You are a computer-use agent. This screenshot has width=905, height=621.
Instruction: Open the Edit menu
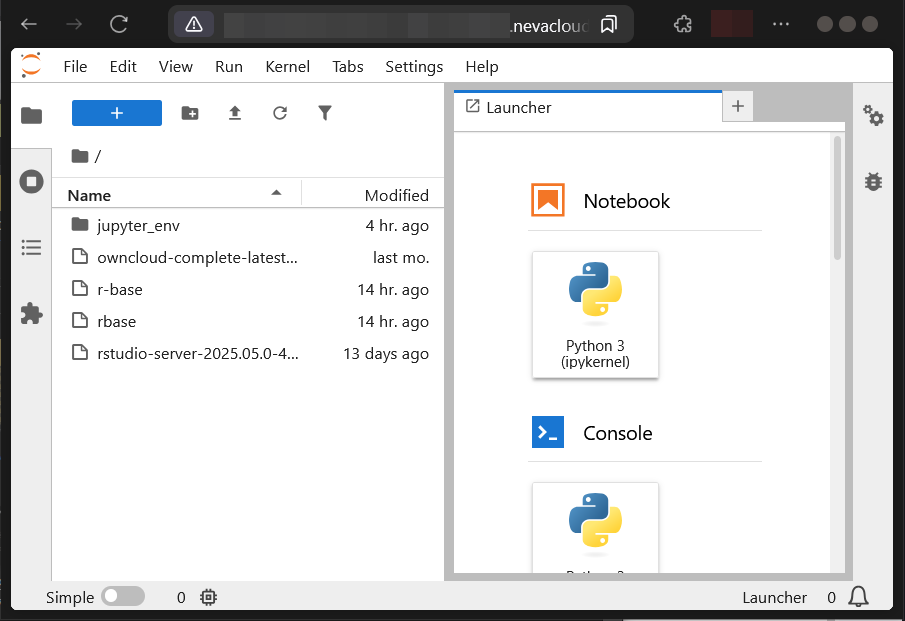123,67
